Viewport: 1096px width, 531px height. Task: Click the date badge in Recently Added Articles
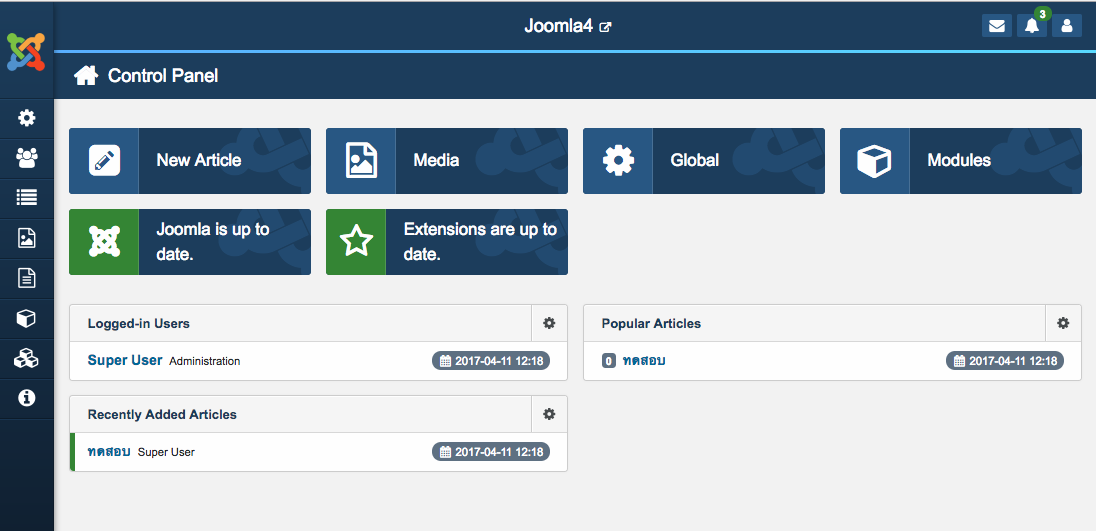pos(491,452)
